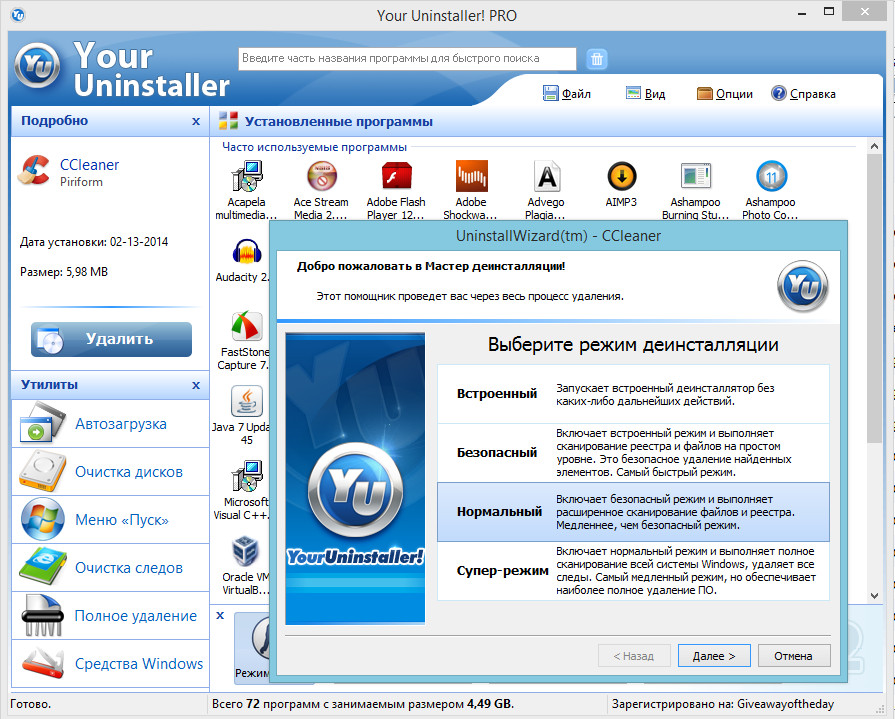Select the Ace Stream Media program icon
The width and height of the screenshot is (895, 719).
tap(321, 176)
